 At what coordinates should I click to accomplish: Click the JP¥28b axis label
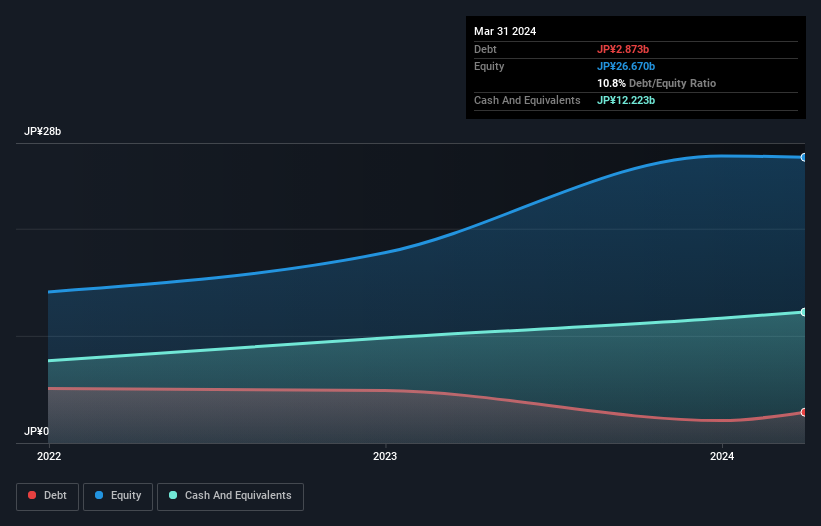[42, 131]
